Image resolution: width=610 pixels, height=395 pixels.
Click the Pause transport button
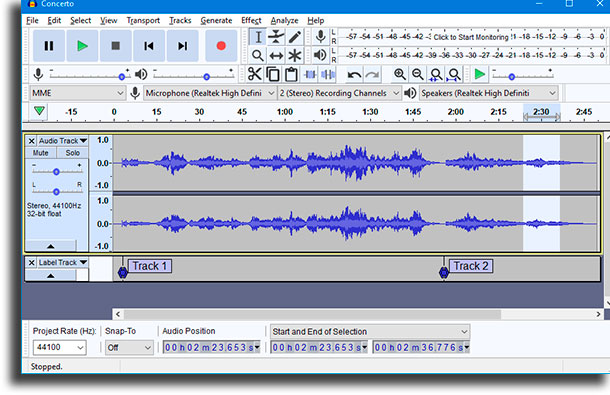tap(49, 46)
